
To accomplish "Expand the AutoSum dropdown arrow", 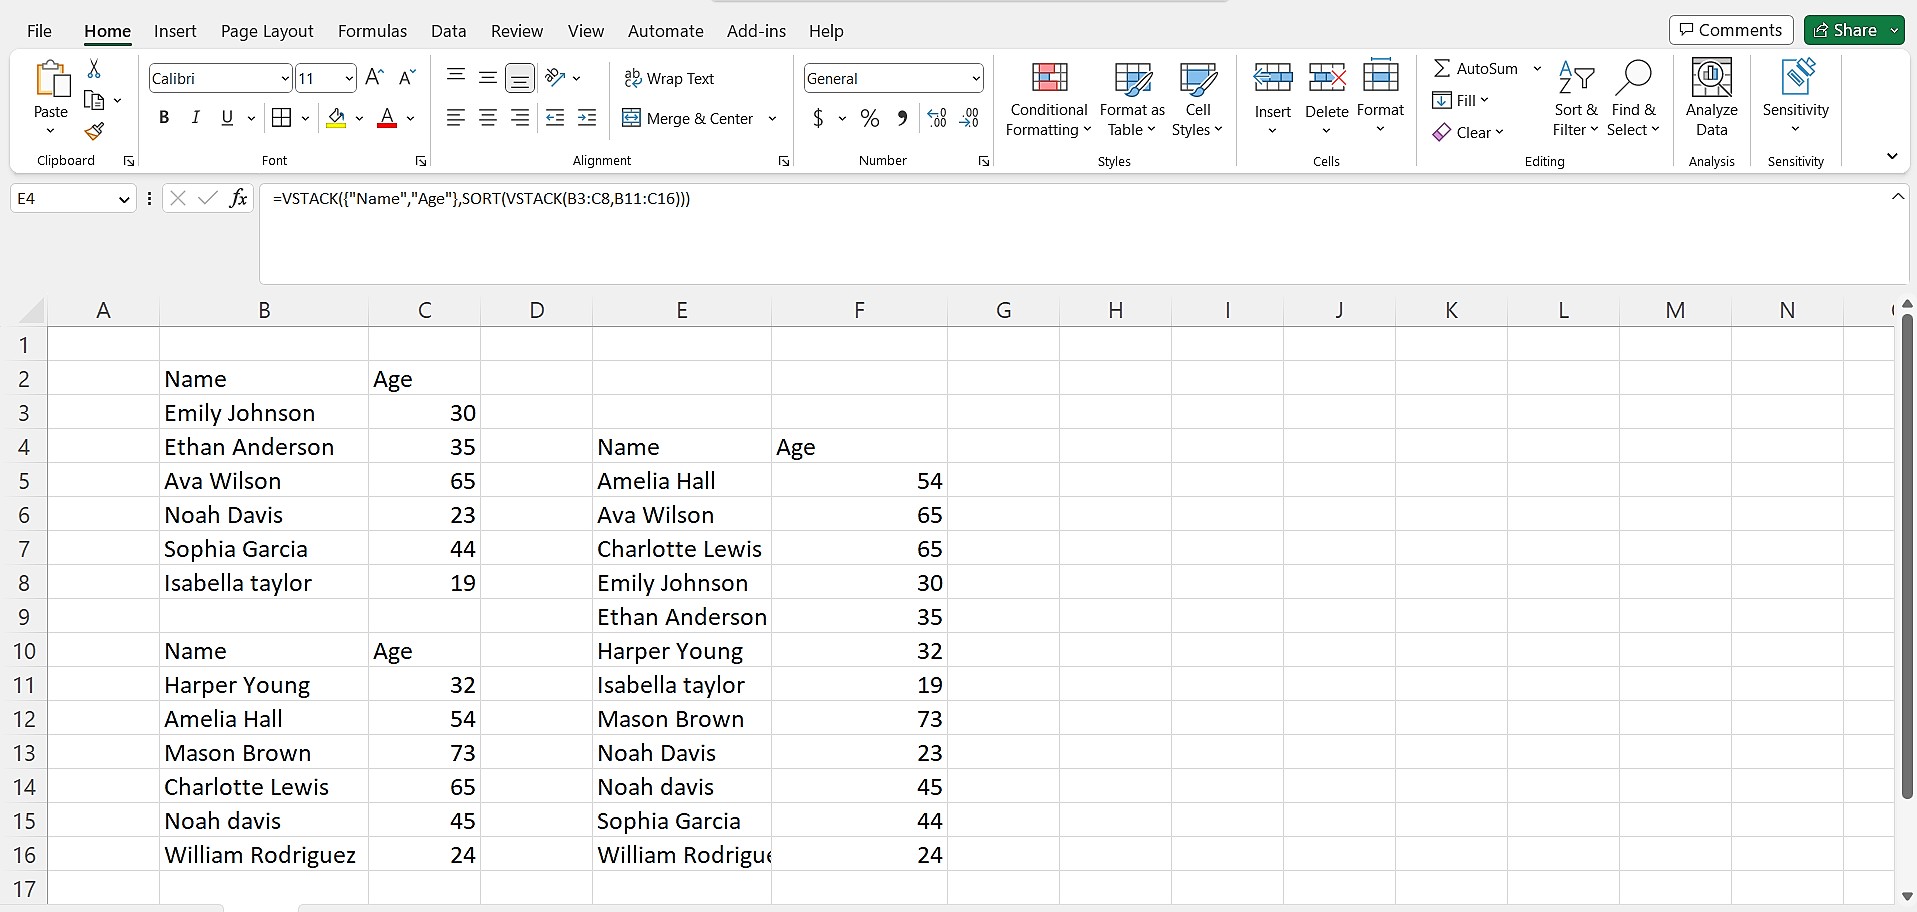I will (1537, 68).
